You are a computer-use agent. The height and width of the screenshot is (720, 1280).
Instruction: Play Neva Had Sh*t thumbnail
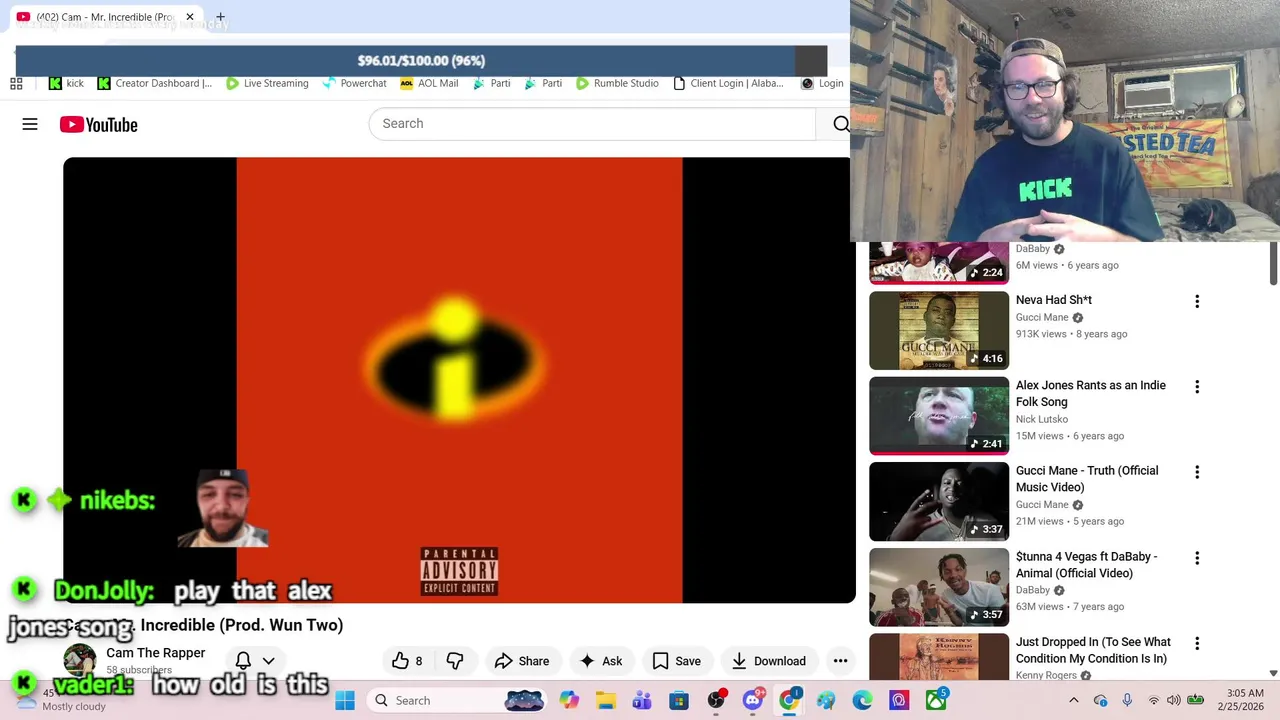tap(939, 330)
